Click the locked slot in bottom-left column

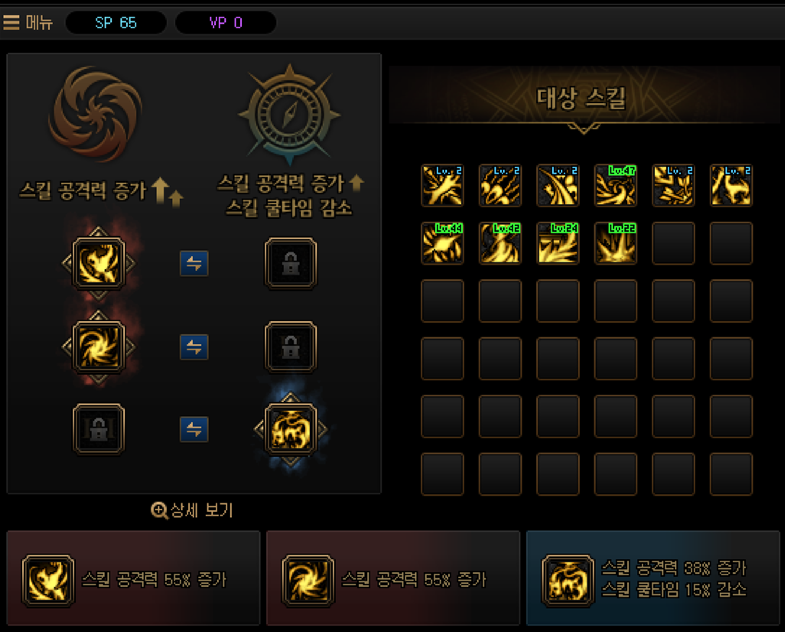point(99,429)
